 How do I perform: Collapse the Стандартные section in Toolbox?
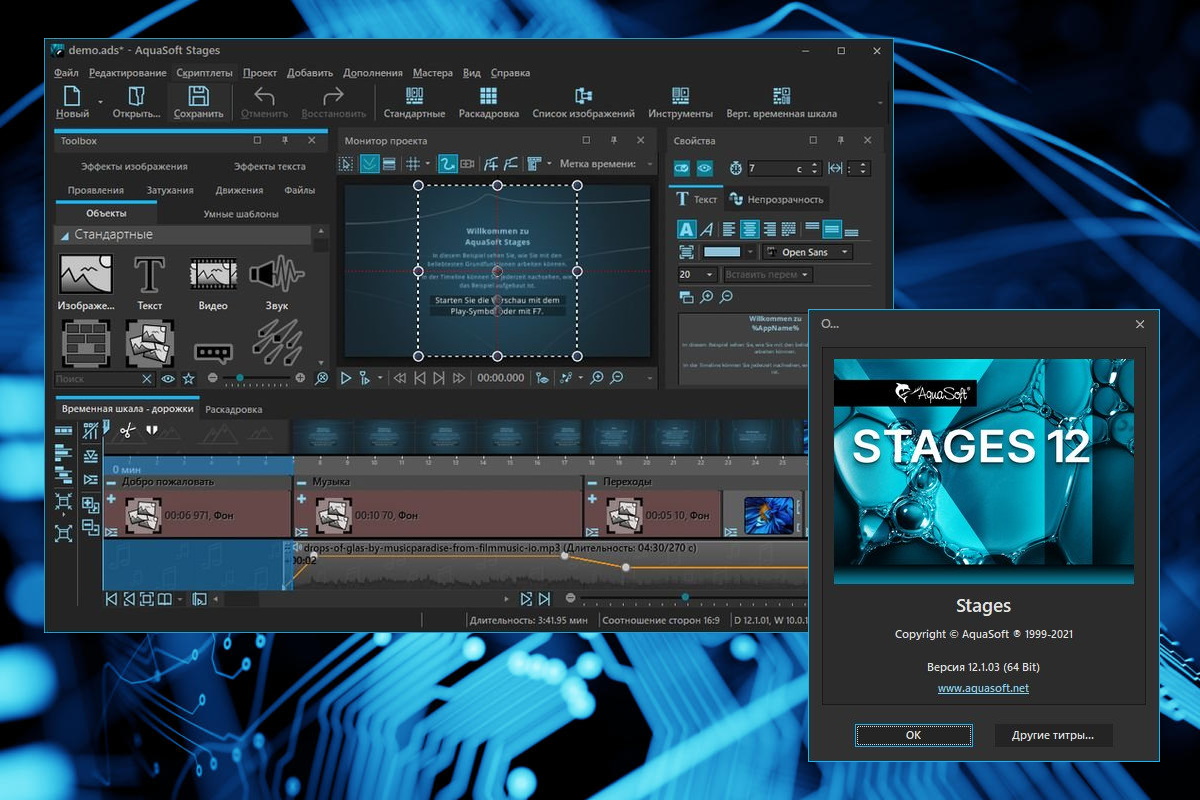click(x=66, y=235)
